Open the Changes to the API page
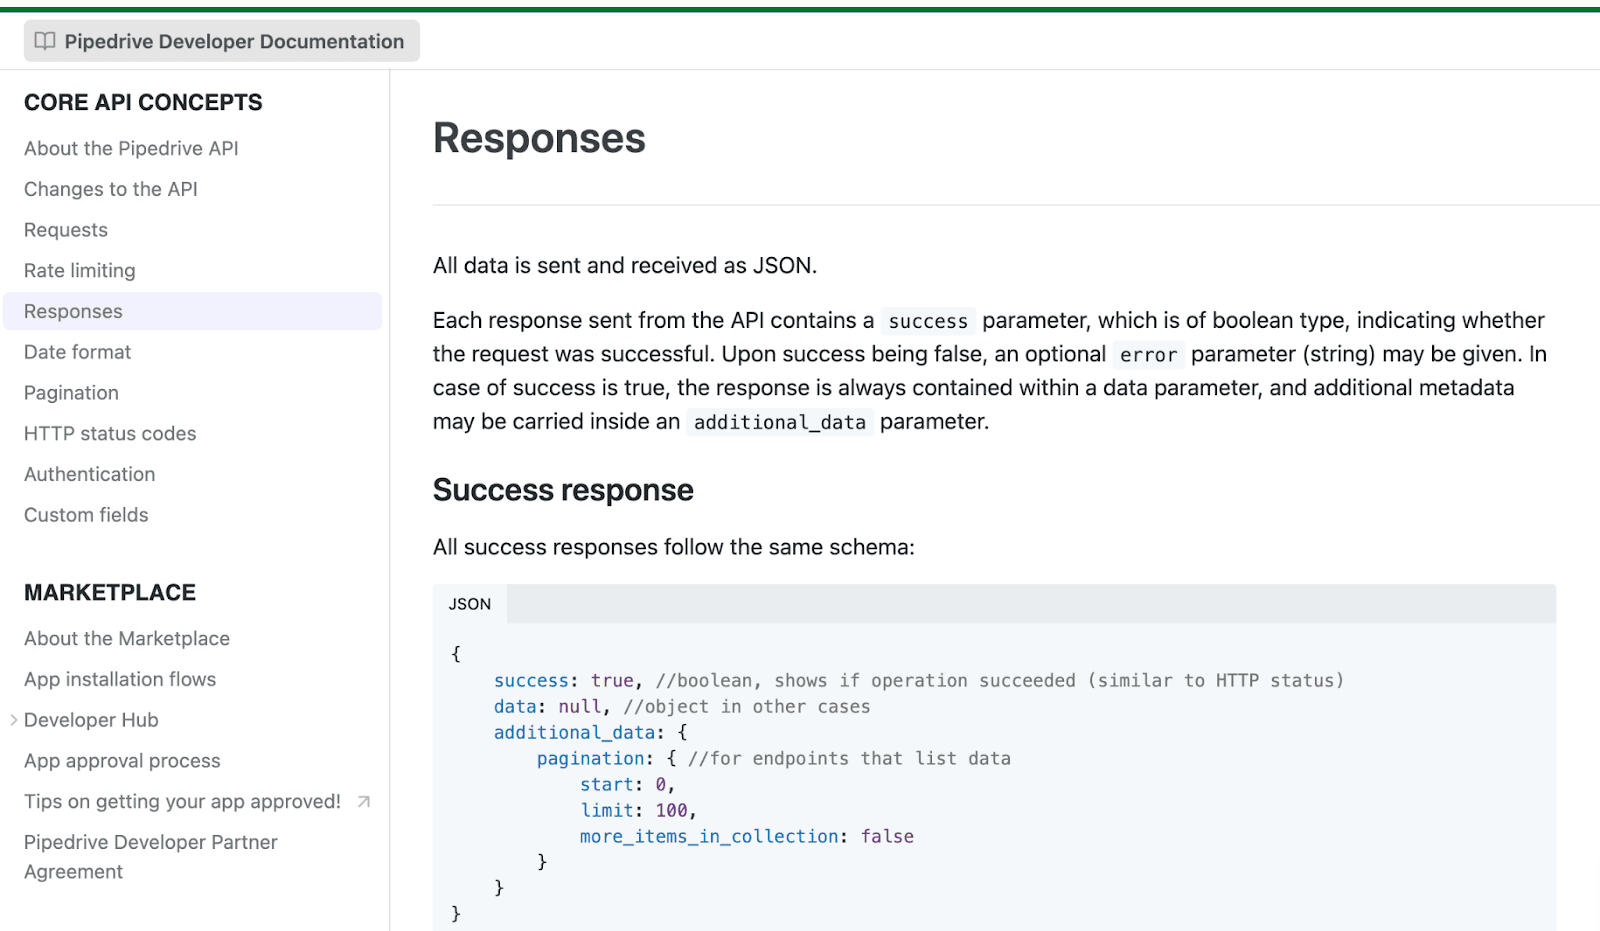The height and width of the screenshot is (931, 1600). tap(110, 189)
